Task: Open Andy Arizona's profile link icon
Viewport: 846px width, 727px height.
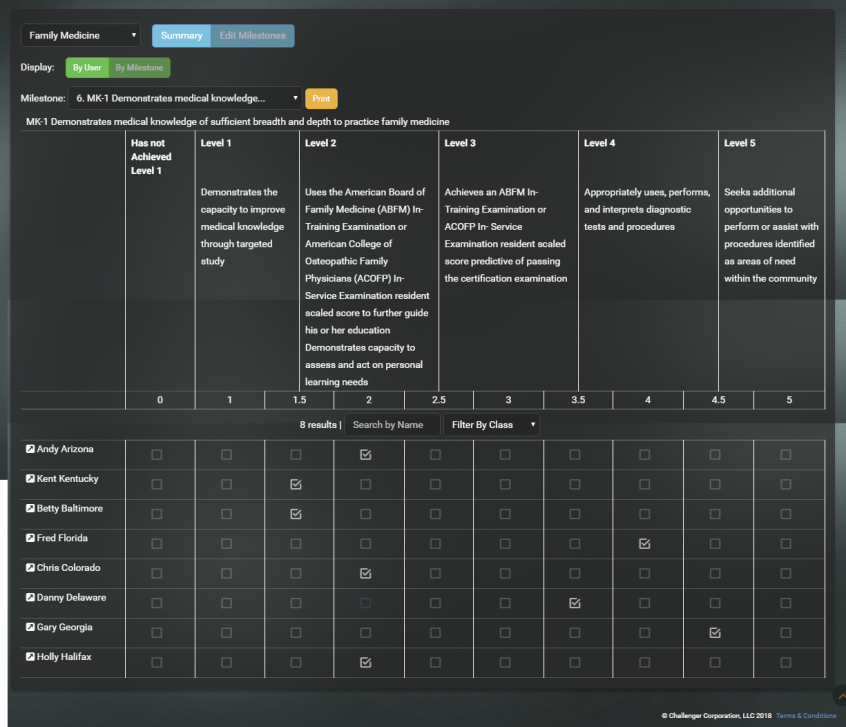Action: [30, 449]
